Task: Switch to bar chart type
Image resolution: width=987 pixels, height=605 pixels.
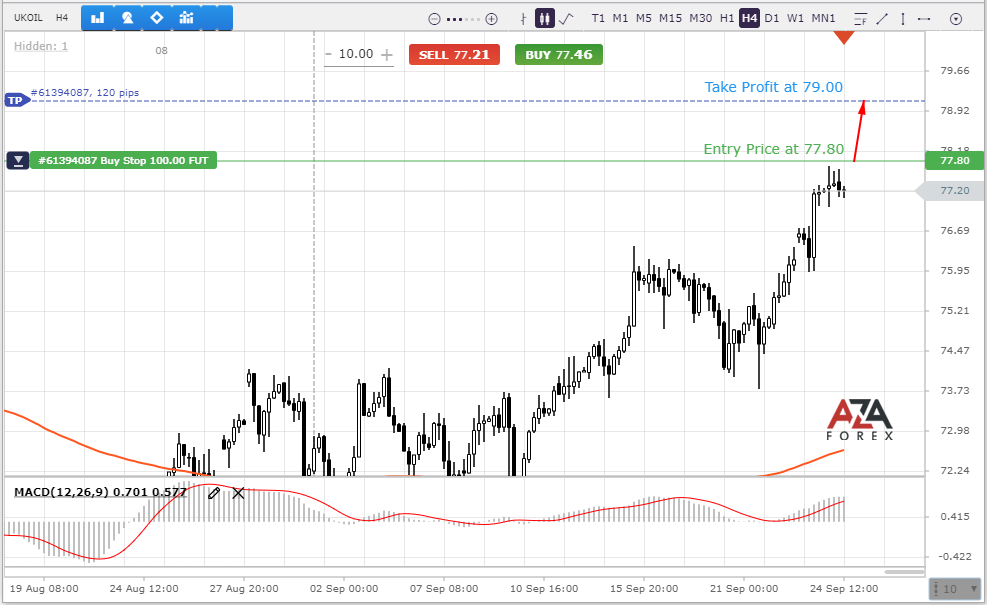Action: [x=524, y=18]
